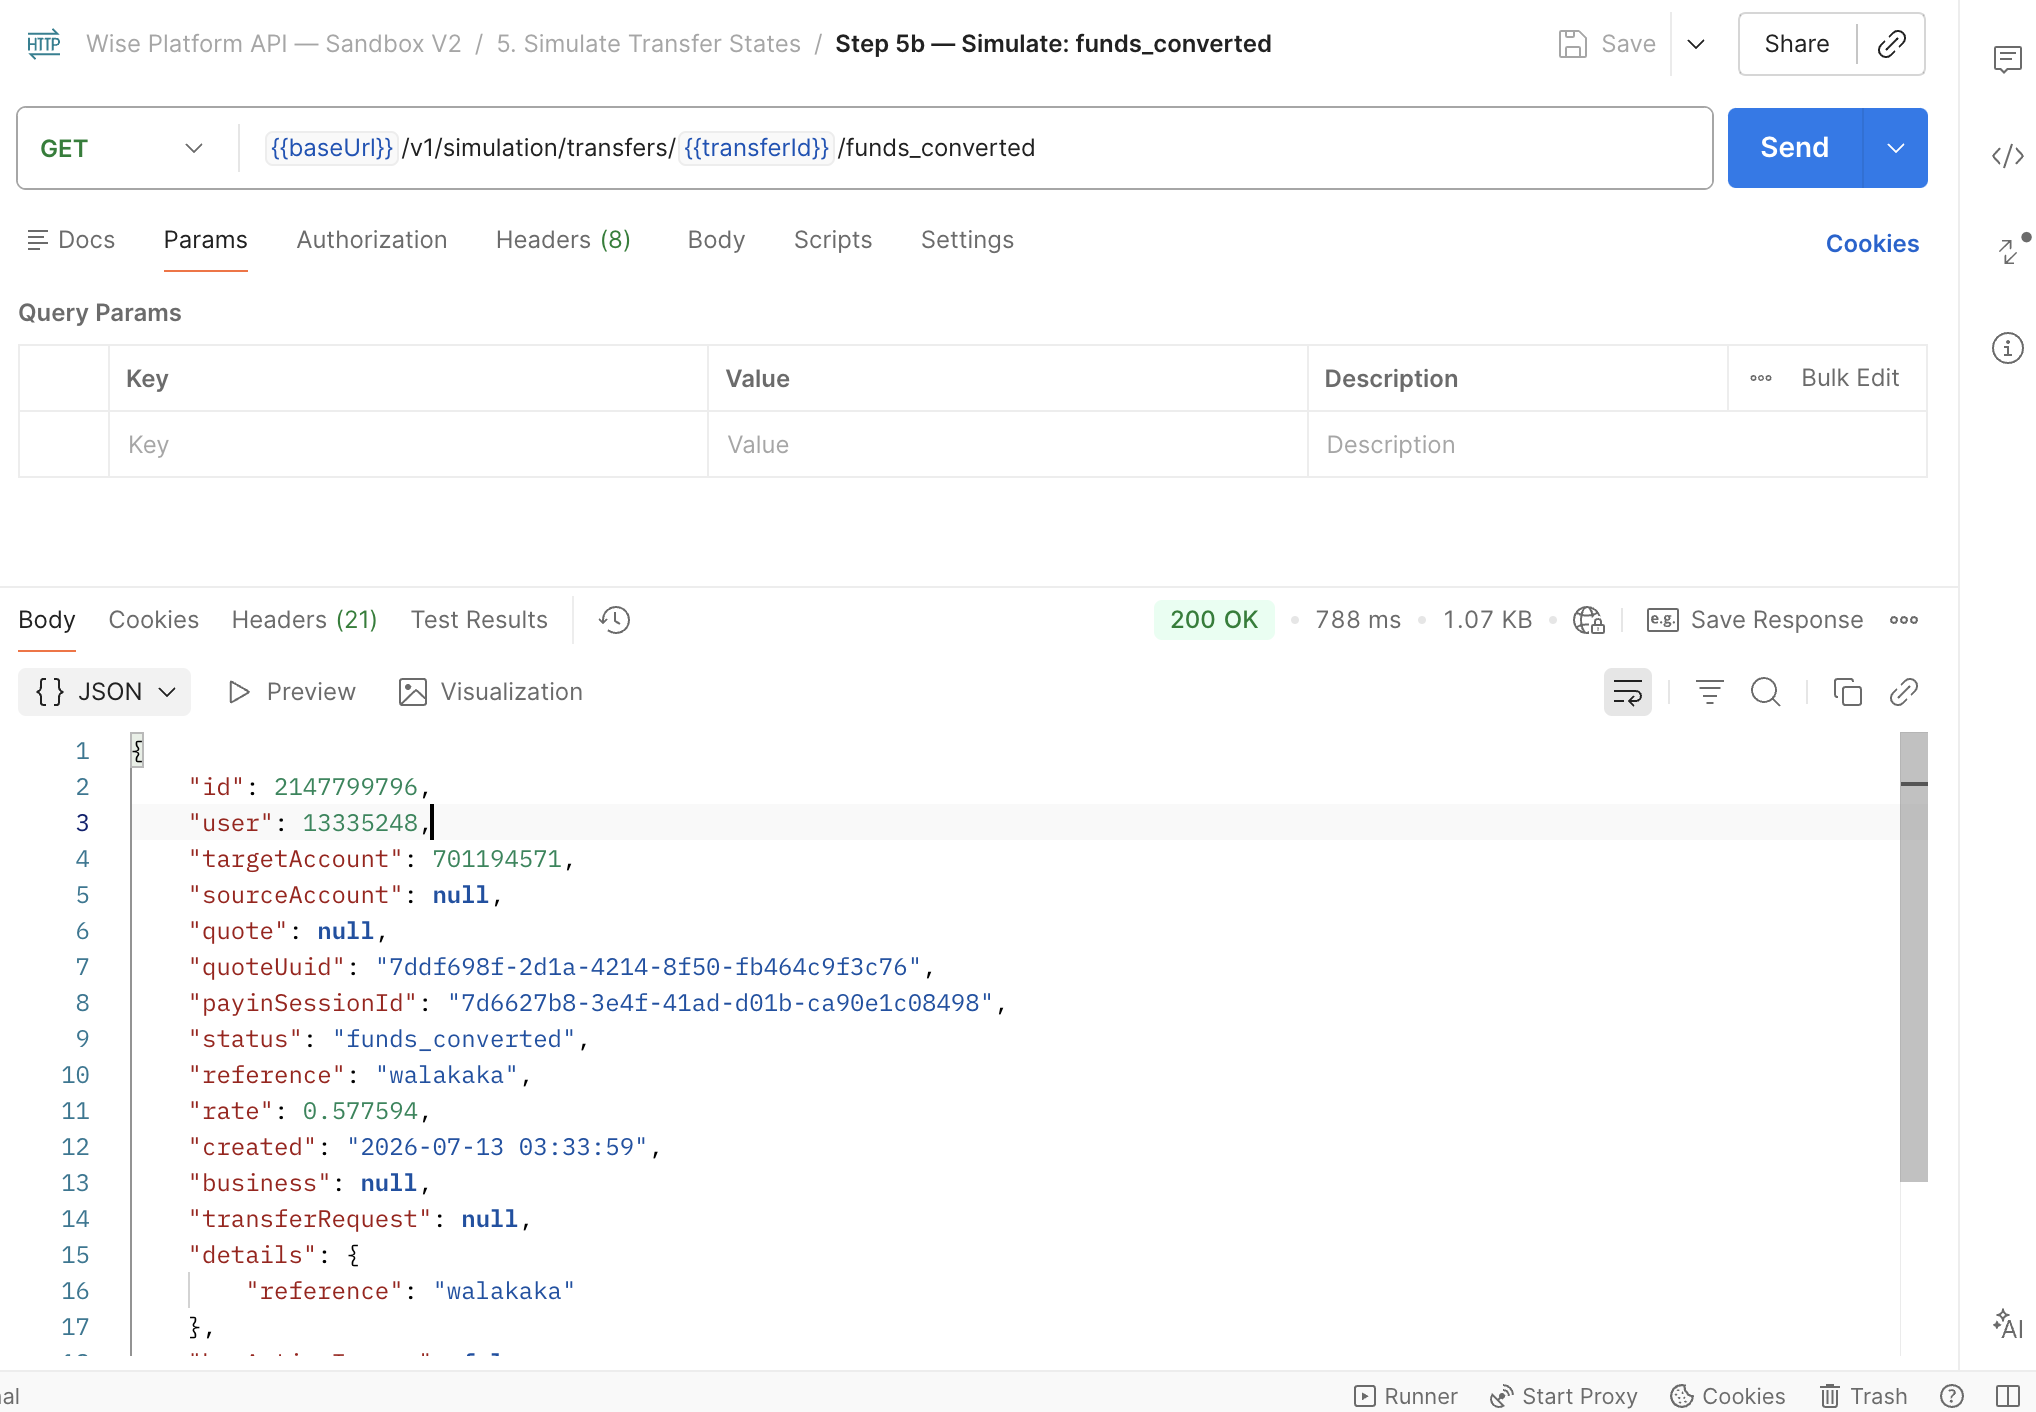Image resolution: width=2036 pixels, height=1412 pixels.
Task: Open the code snippet panel icon
Action: click(2007, 156)
